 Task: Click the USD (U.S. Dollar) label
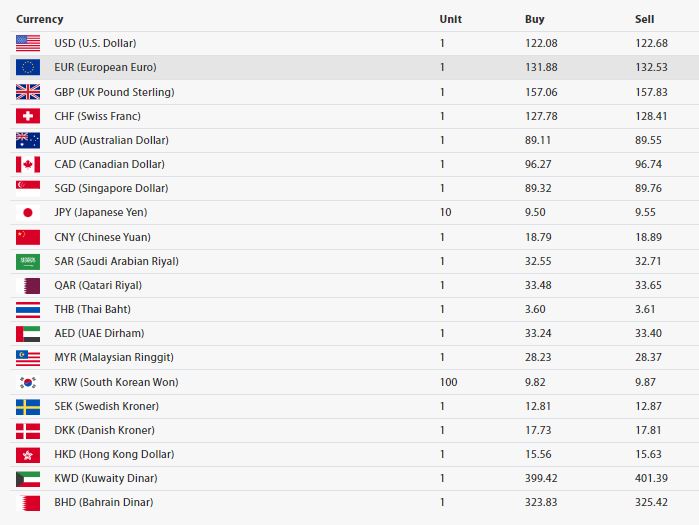point(95,43)
